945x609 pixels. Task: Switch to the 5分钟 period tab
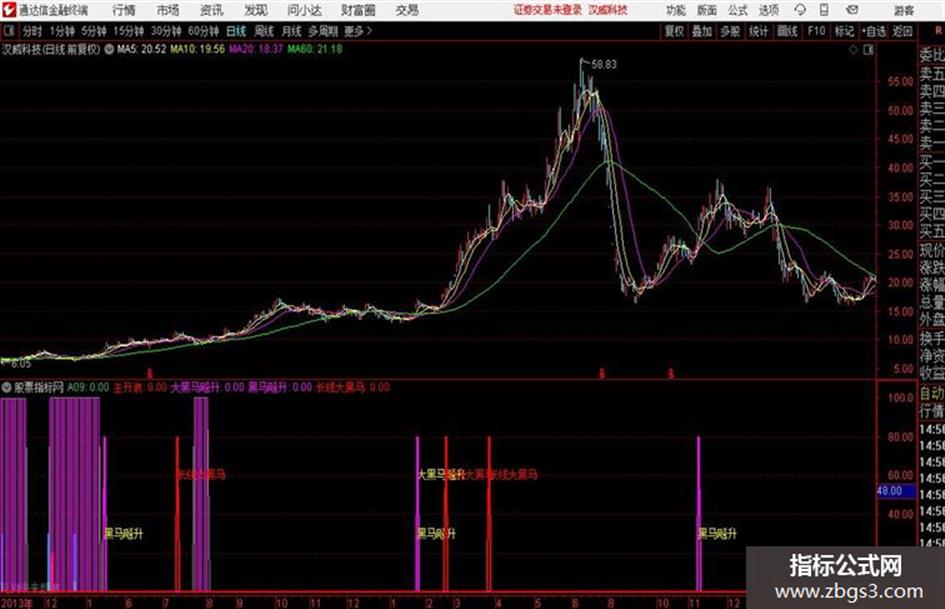click(93, 31)
